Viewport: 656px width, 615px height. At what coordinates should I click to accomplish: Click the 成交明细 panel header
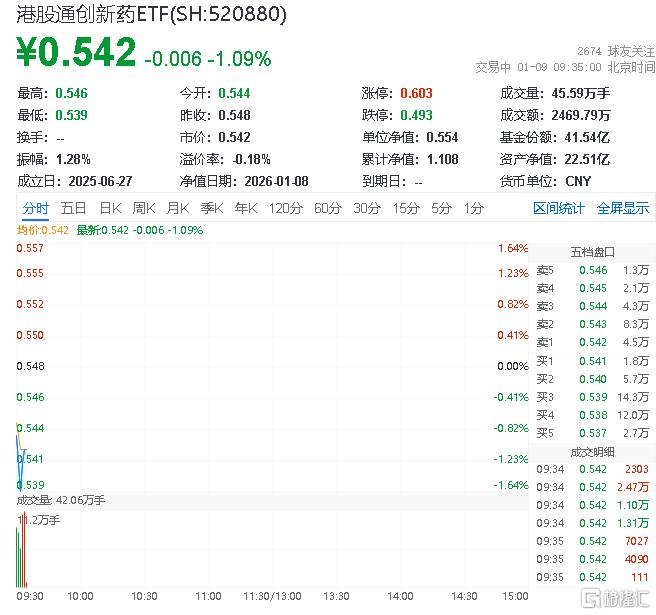(592, 452)
